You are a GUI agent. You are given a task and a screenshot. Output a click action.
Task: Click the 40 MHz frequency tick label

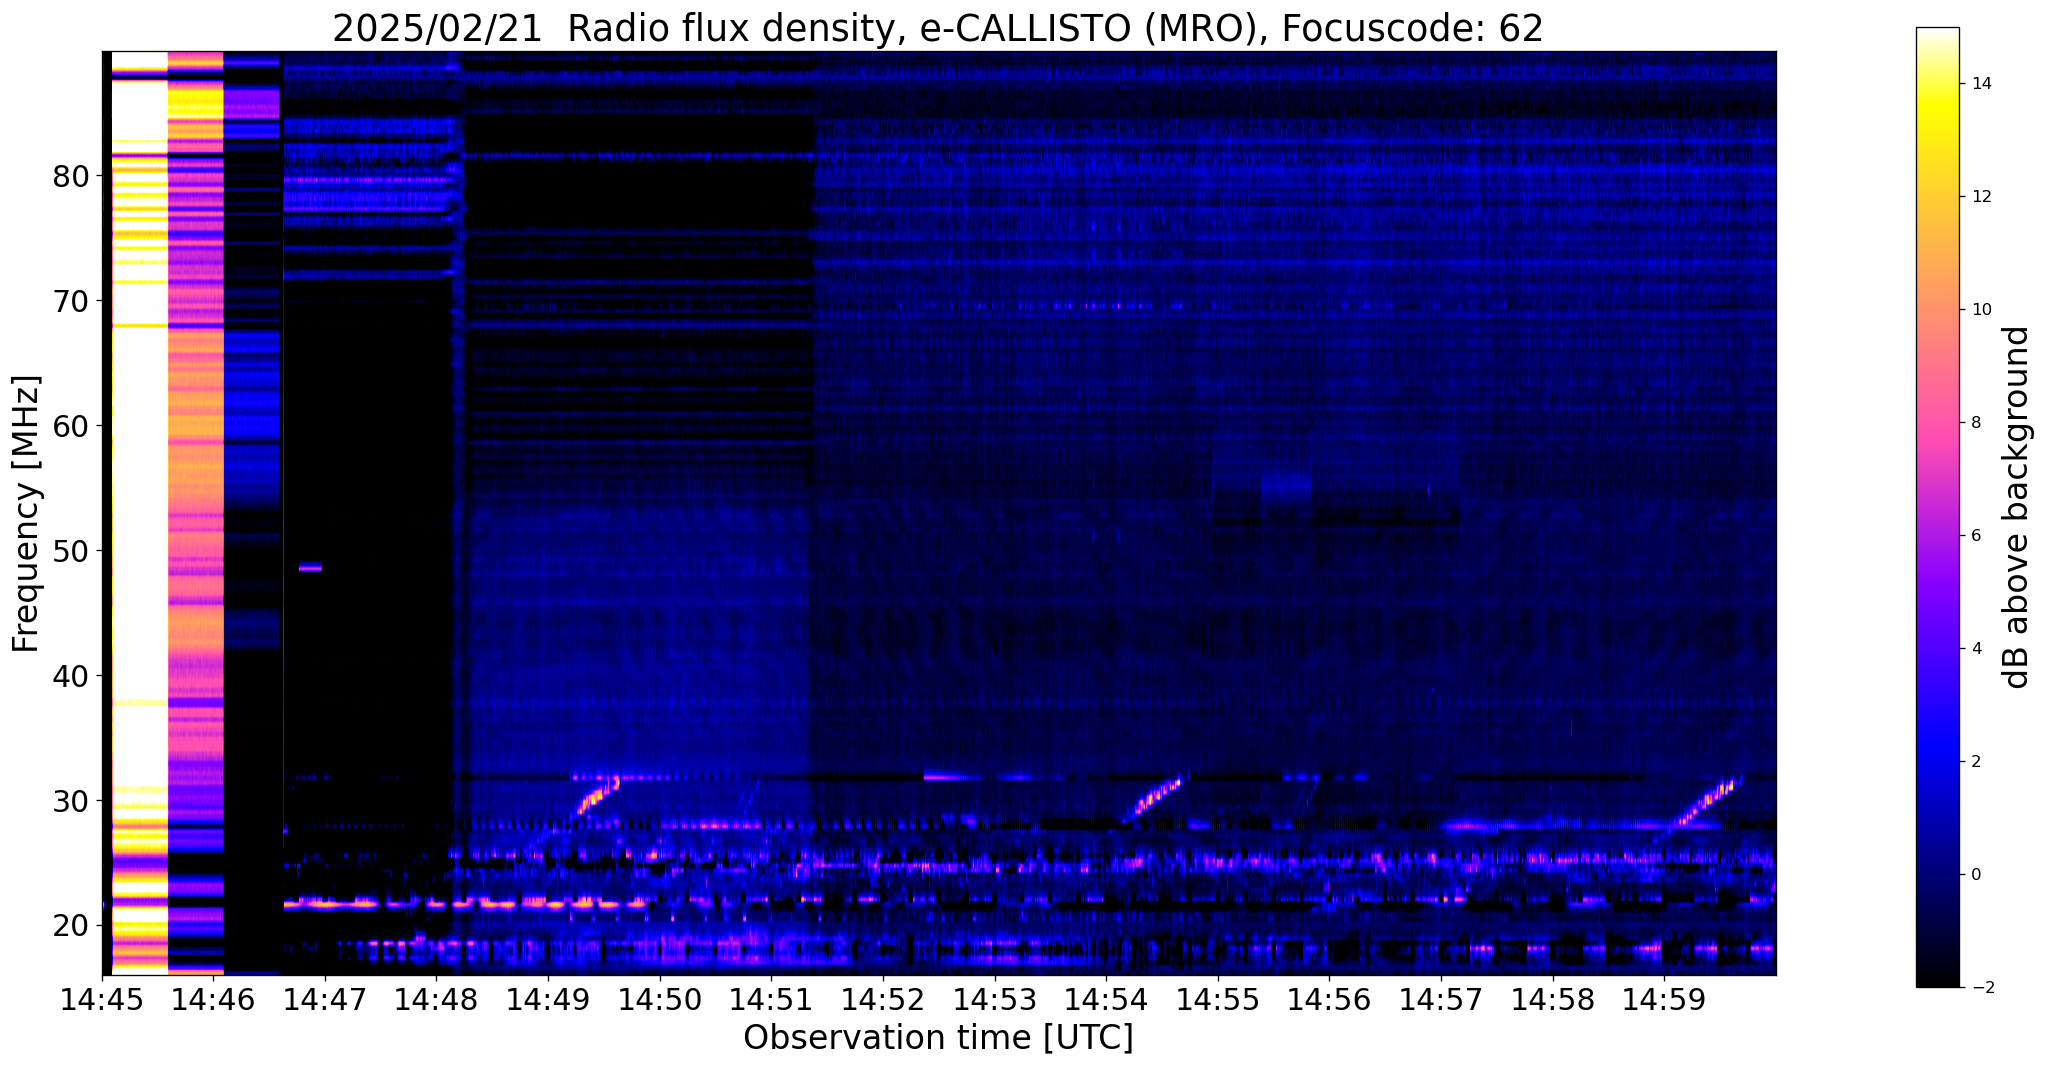click(x=71, y=677)
